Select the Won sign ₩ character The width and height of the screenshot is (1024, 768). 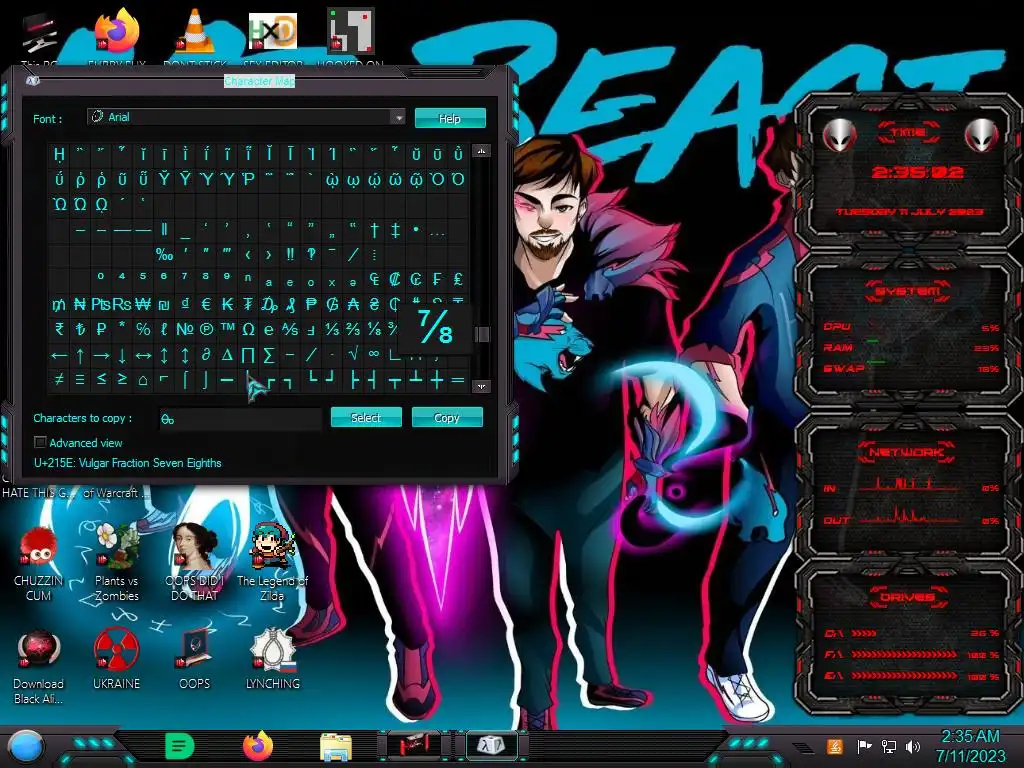click(x=143, y=304)
